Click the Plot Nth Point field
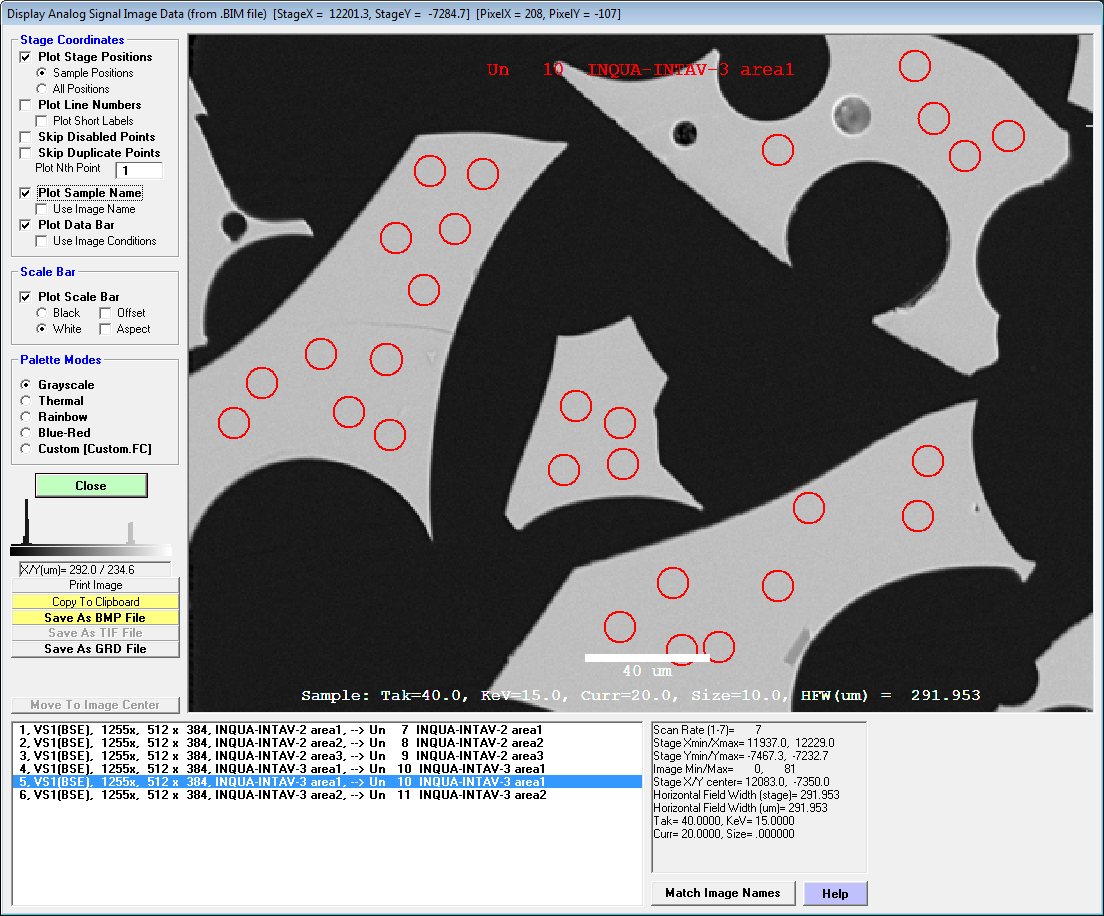The image size is (1104, 916). tap(139, 171)
